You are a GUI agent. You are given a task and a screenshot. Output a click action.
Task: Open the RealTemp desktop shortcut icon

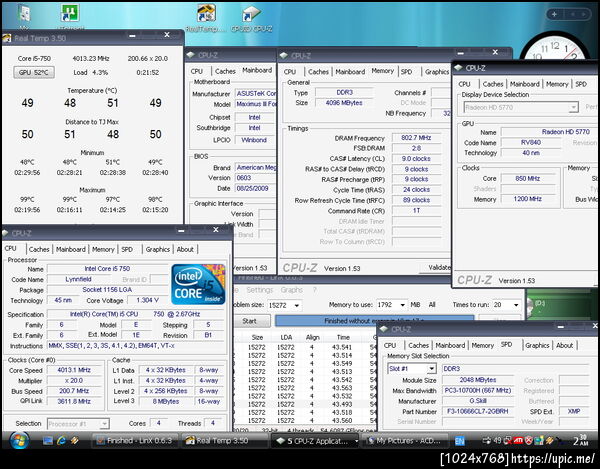point(206,14)
